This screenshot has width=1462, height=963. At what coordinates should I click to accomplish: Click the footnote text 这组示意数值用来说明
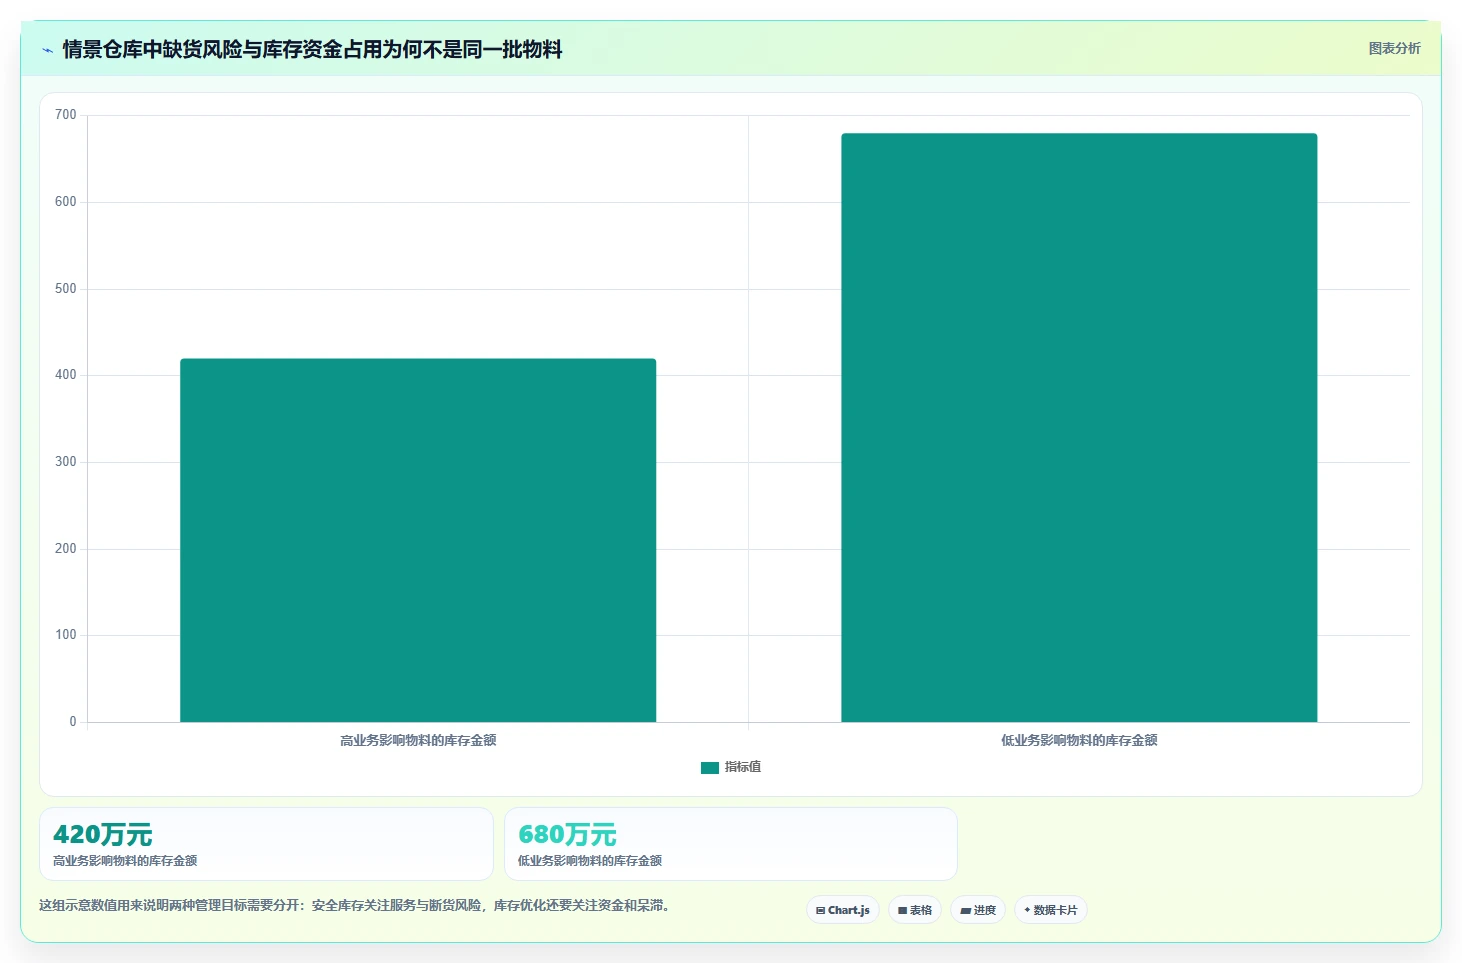pyautogui.click(x=356, y=905)
